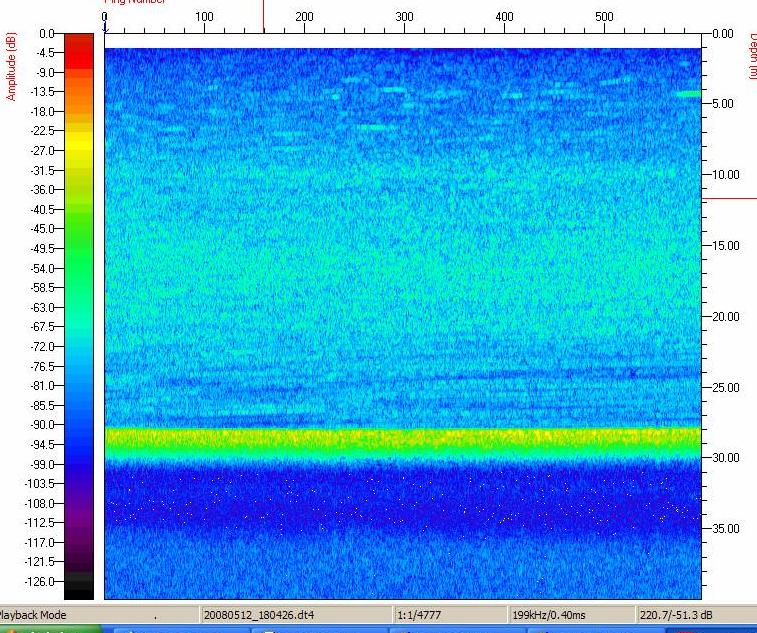
Task: Click ping number 500 on the top ruler
Action: pos(604,16)
